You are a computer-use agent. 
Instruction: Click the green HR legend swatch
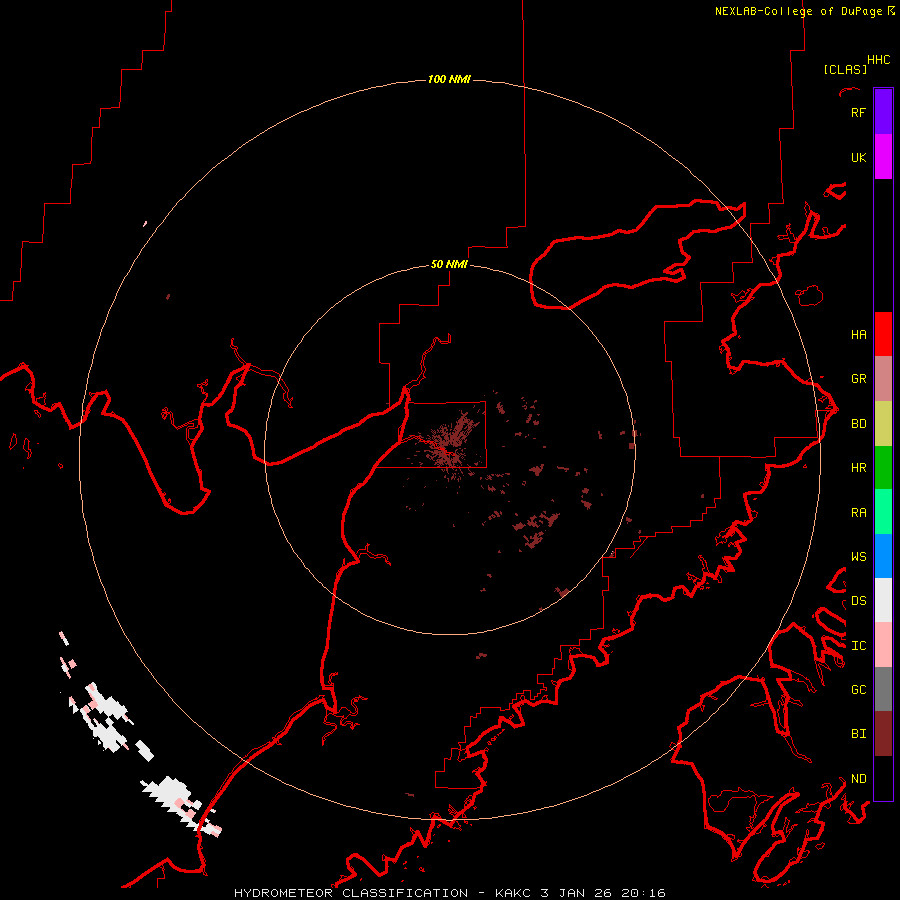pos(883,467)
